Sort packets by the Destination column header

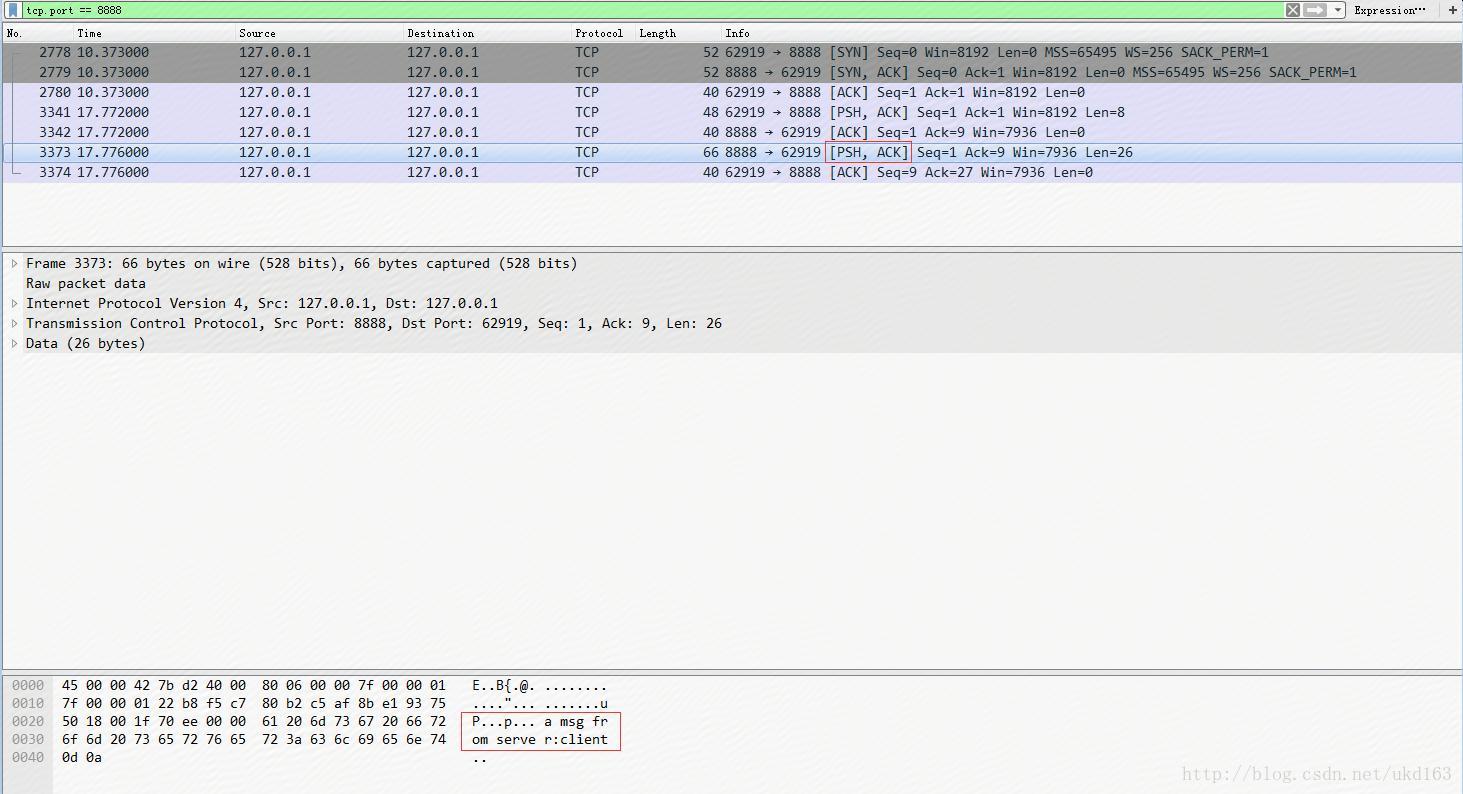[487, 33]
